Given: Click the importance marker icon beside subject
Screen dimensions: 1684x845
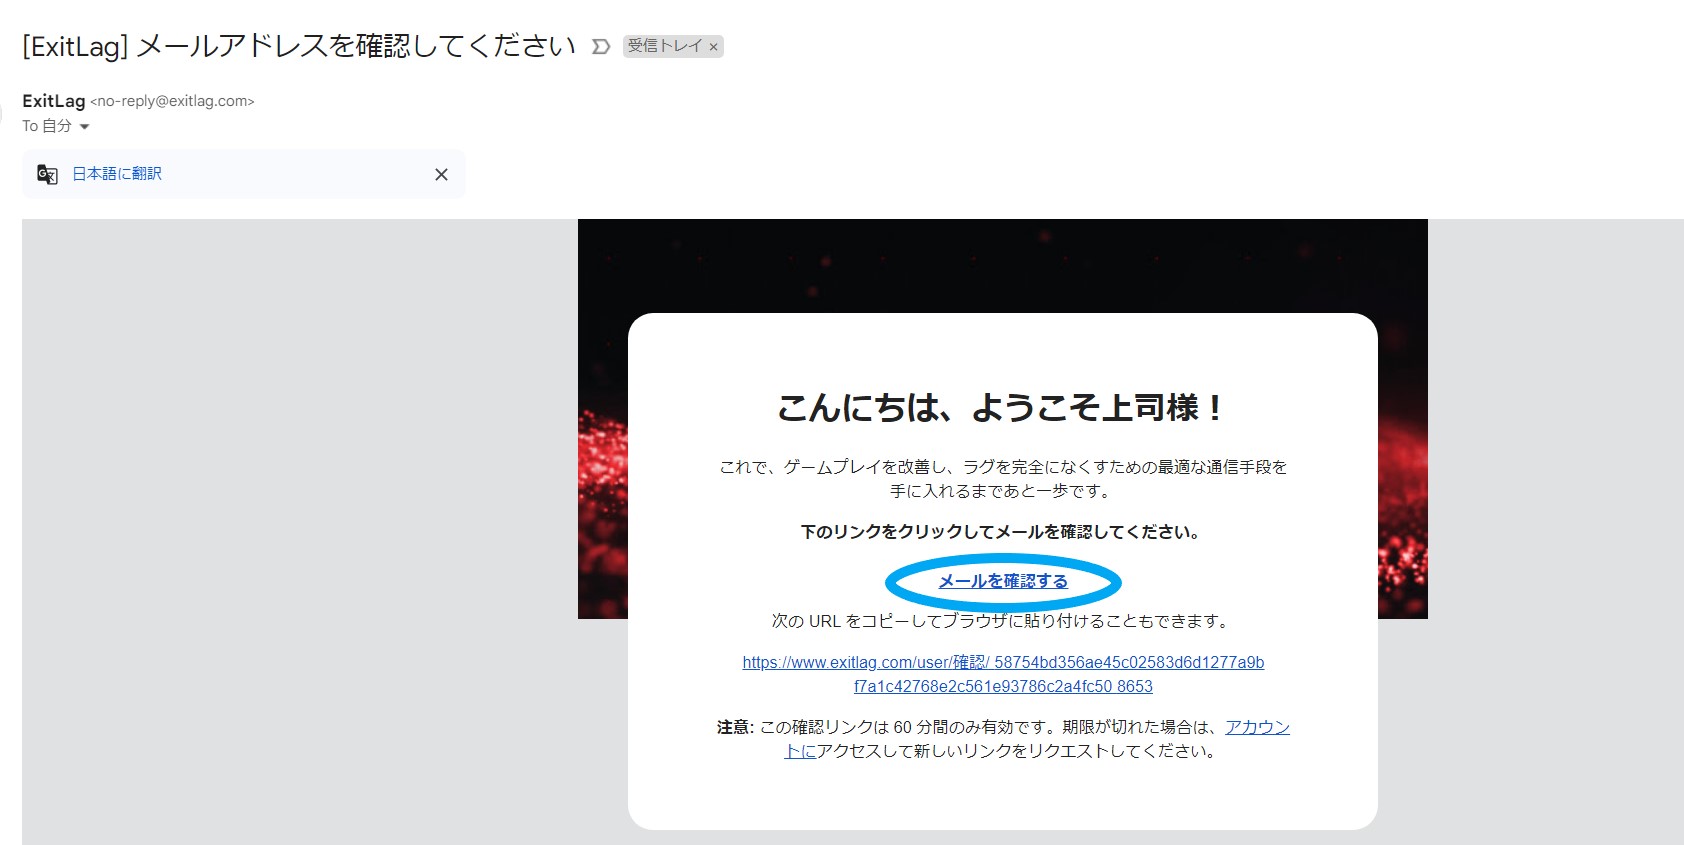Looking at the screenshot, I should pos(600,47).
